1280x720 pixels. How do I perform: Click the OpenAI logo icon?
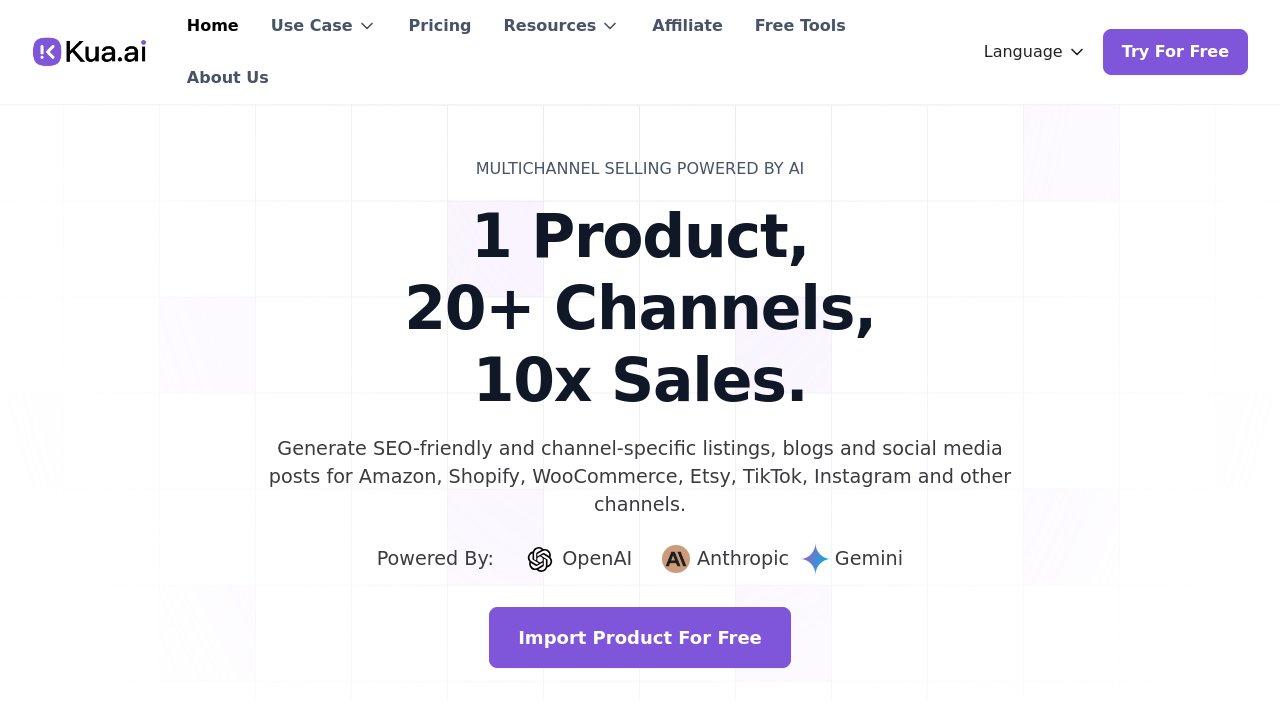[x=540, y=559]
